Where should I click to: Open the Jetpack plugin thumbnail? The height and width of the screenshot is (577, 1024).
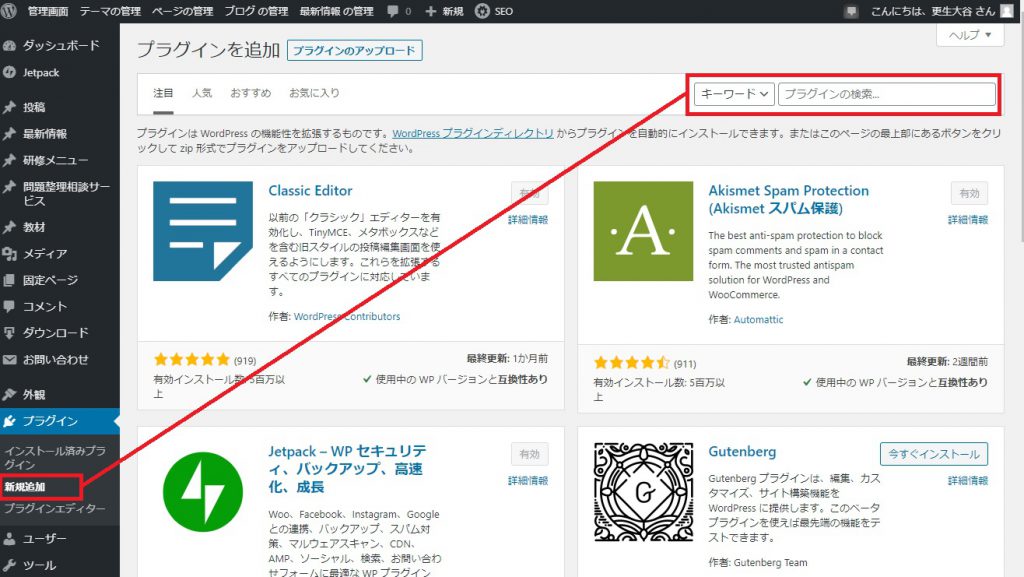click(x=203, y=492)
